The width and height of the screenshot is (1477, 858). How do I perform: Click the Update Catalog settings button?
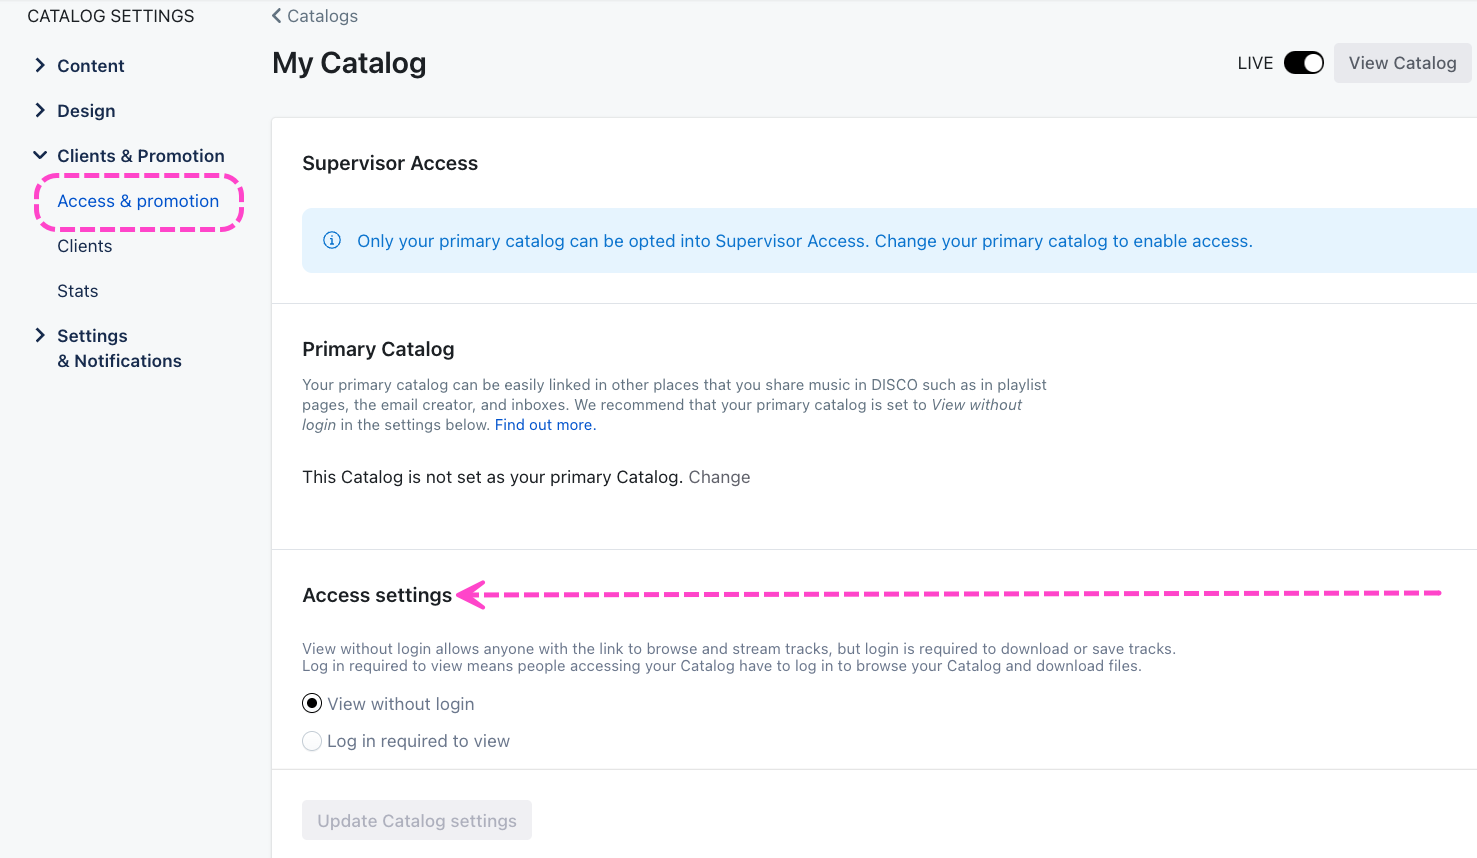click(417, 821)
